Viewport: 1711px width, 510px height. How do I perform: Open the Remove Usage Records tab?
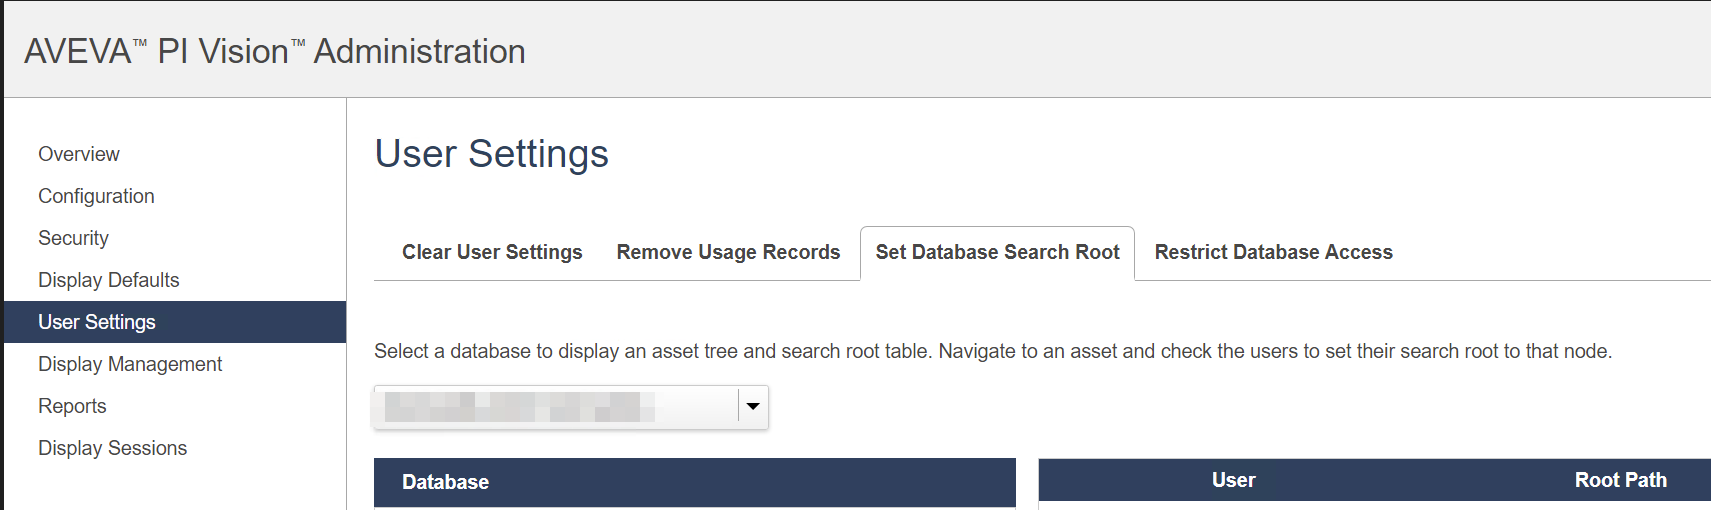pos(728,252)
